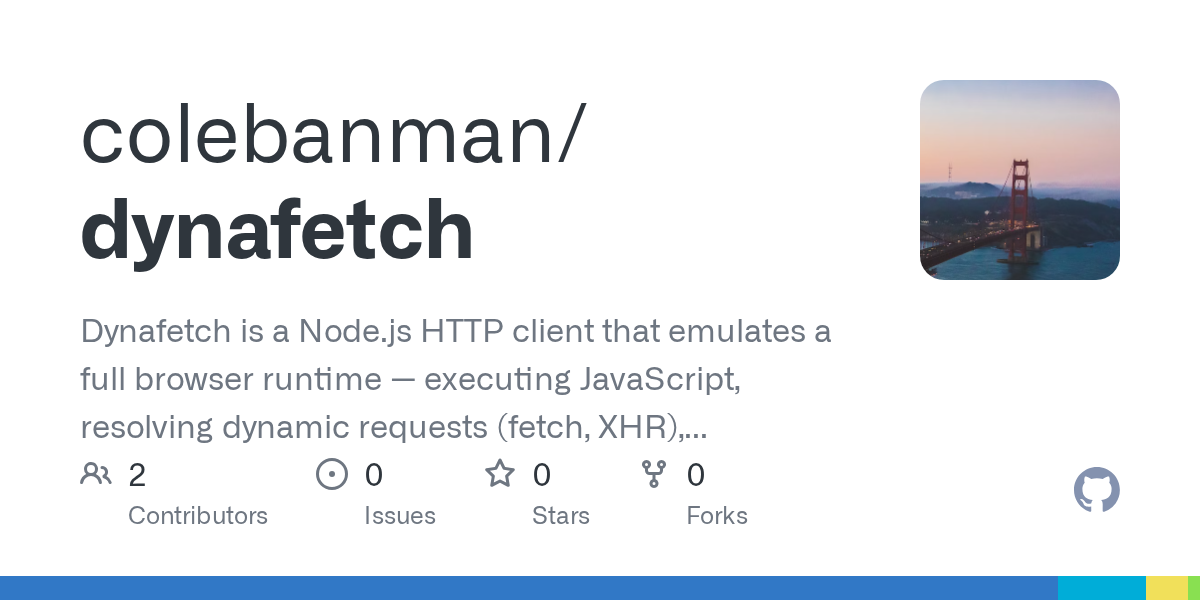The width and height of the screenshot is (1200, 600).
Task: Click the 2 contributors count
Action: [137, 475]
